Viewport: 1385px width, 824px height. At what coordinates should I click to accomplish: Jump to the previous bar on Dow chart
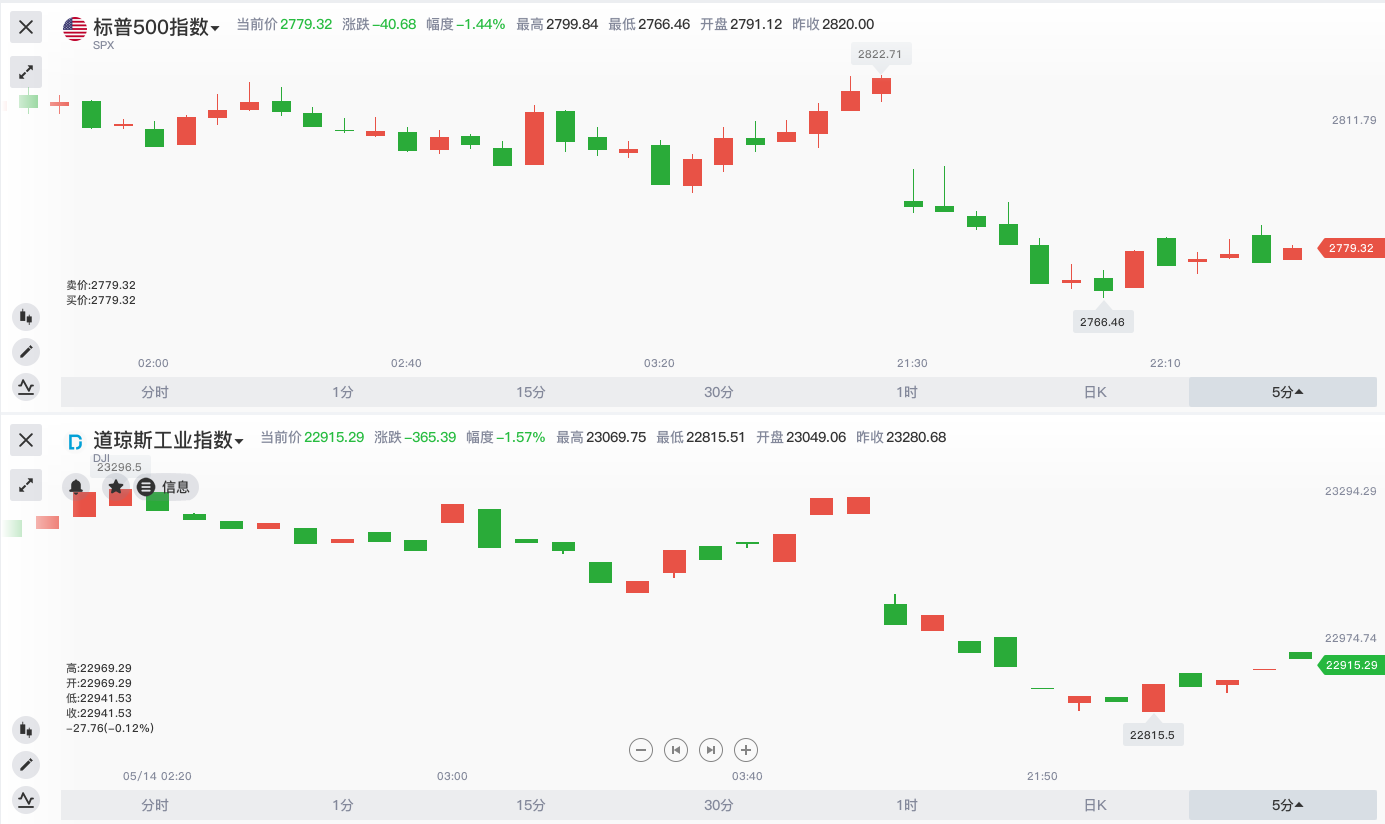(676, 749)
